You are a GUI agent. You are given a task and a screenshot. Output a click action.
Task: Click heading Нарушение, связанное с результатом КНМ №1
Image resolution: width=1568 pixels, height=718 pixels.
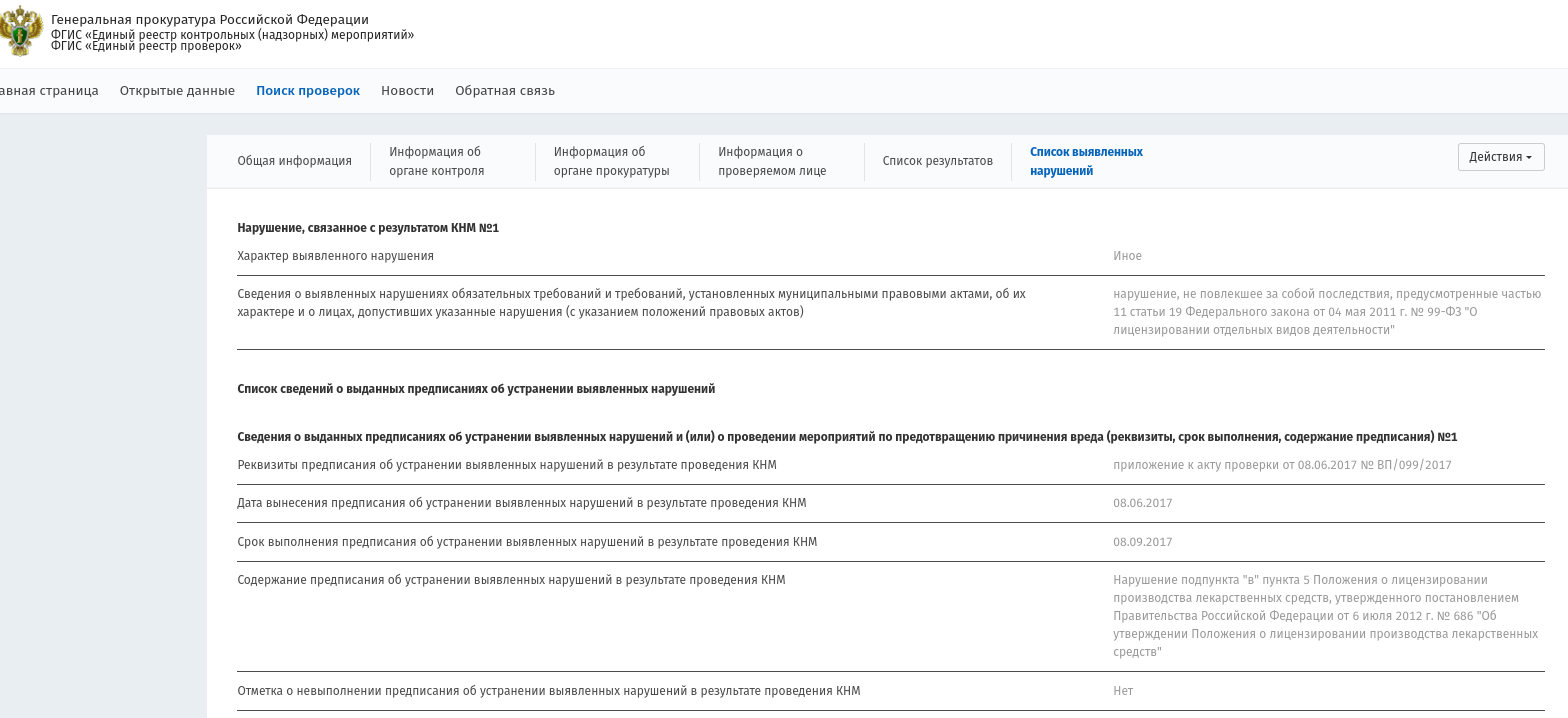tap(368, 228)
